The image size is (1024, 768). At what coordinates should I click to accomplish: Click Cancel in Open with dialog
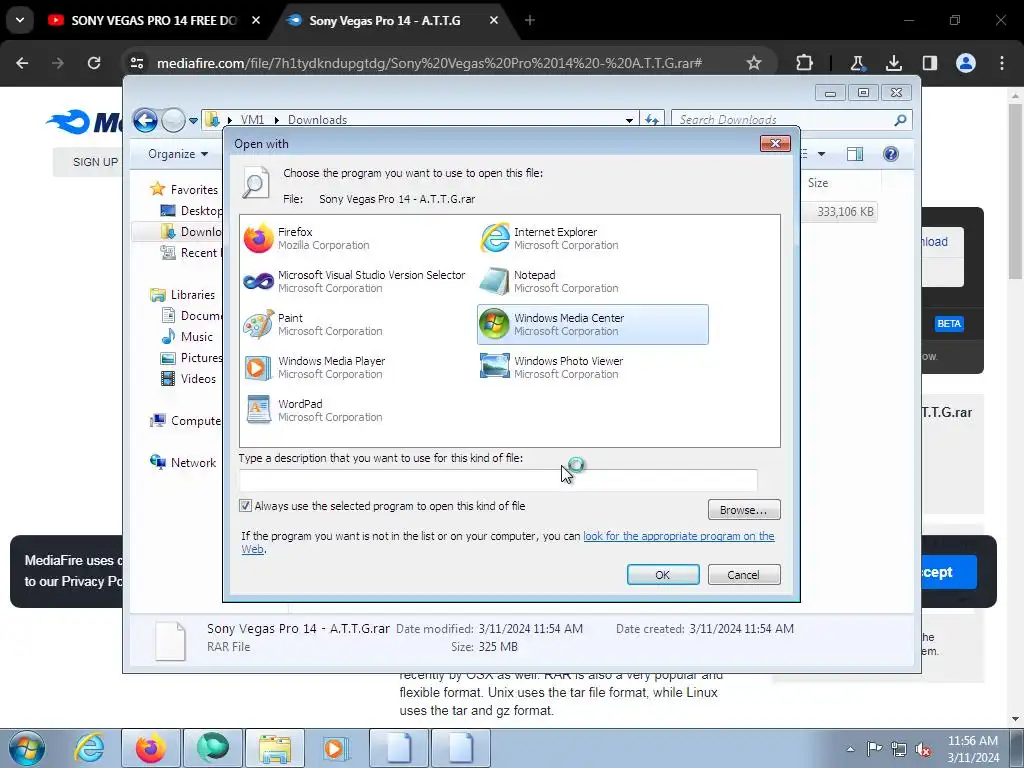point(744,575)
